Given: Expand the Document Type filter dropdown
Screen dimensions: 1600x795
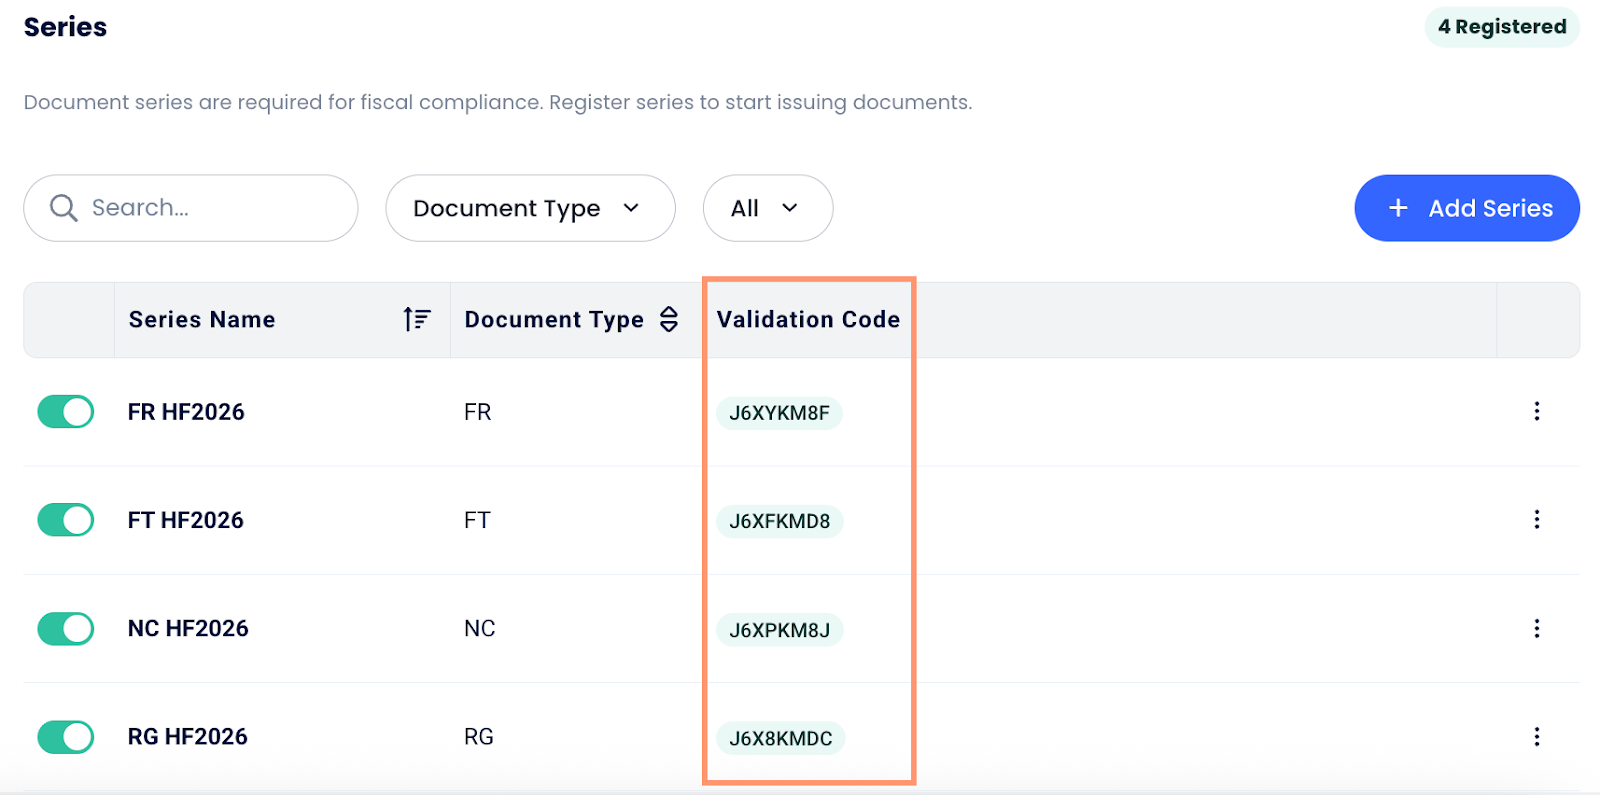Looking at the screenshot, I should 529,208.
